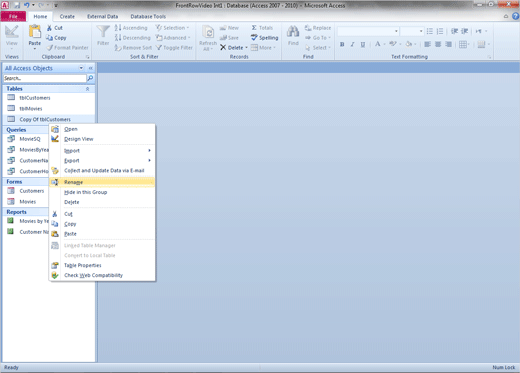
Task: Select Hide in this Group
Action: 102,192
